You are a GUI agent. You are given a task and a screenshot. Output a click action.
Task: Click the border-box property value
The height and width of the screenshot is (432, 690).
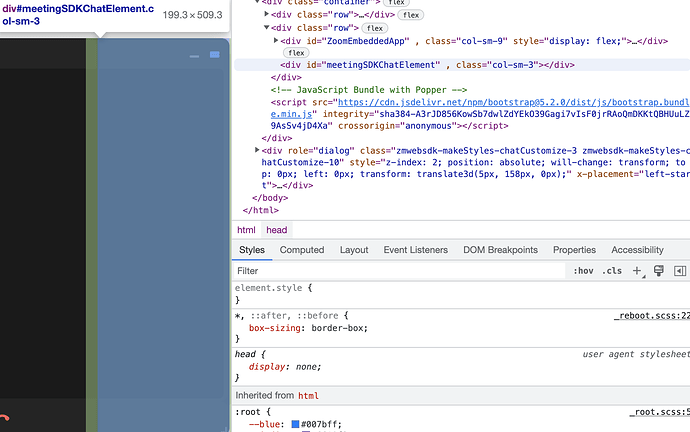[338, 328]
